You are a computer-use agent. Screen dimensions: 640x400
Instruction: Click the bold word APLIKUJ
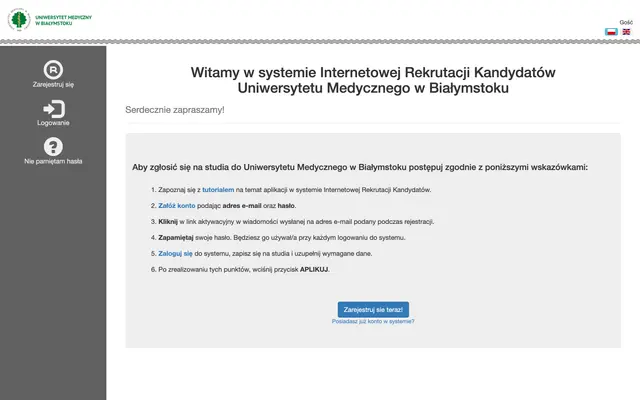[314, 269]
